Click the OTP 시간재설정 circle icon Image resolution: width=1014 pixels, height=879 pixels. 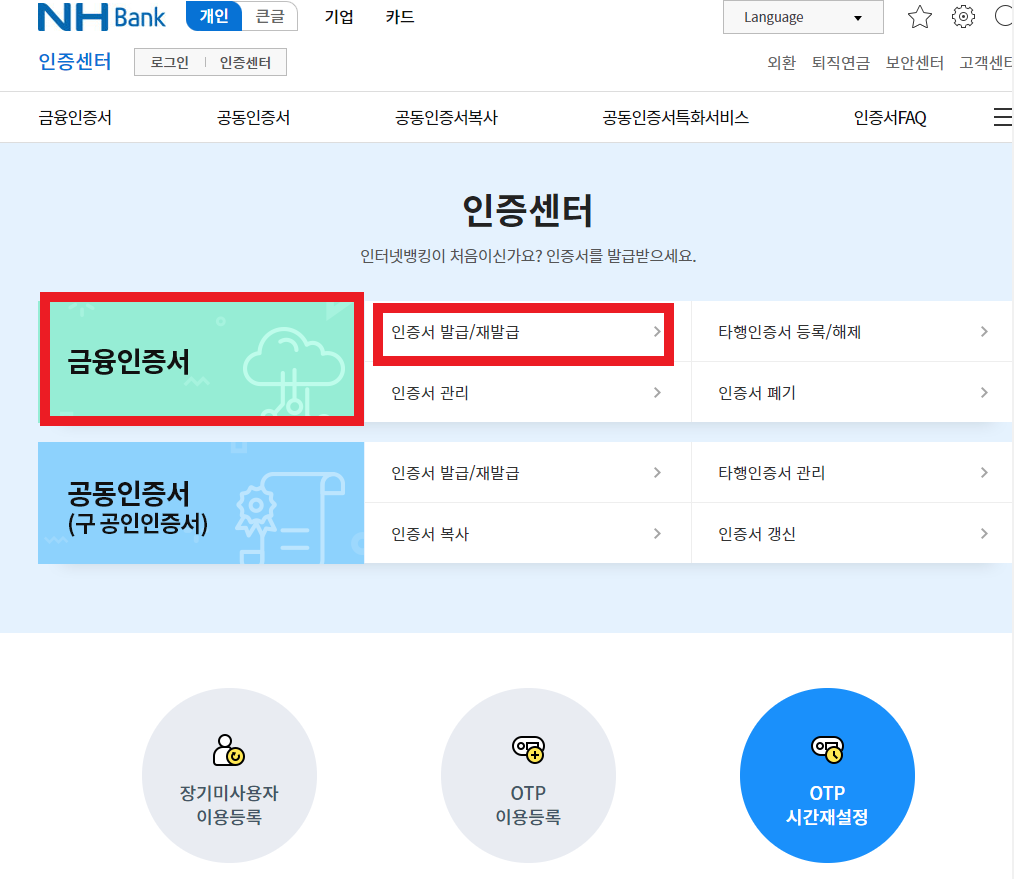pos(827,775)
